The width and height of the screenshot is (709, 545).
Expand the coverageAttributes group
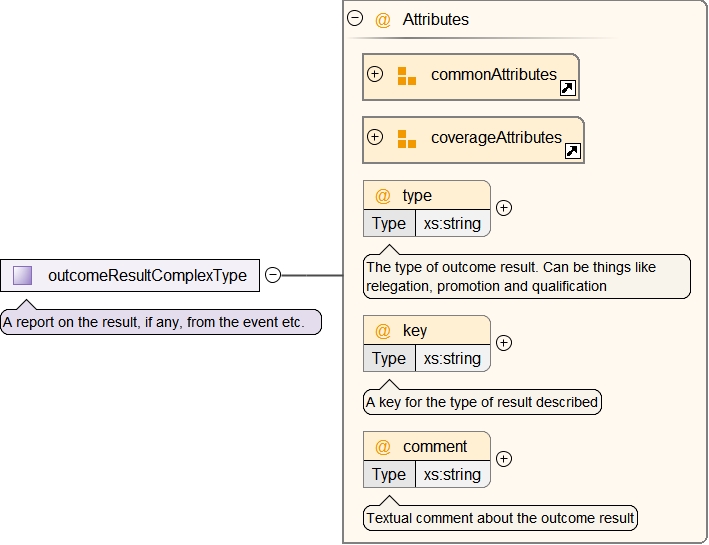376,137
